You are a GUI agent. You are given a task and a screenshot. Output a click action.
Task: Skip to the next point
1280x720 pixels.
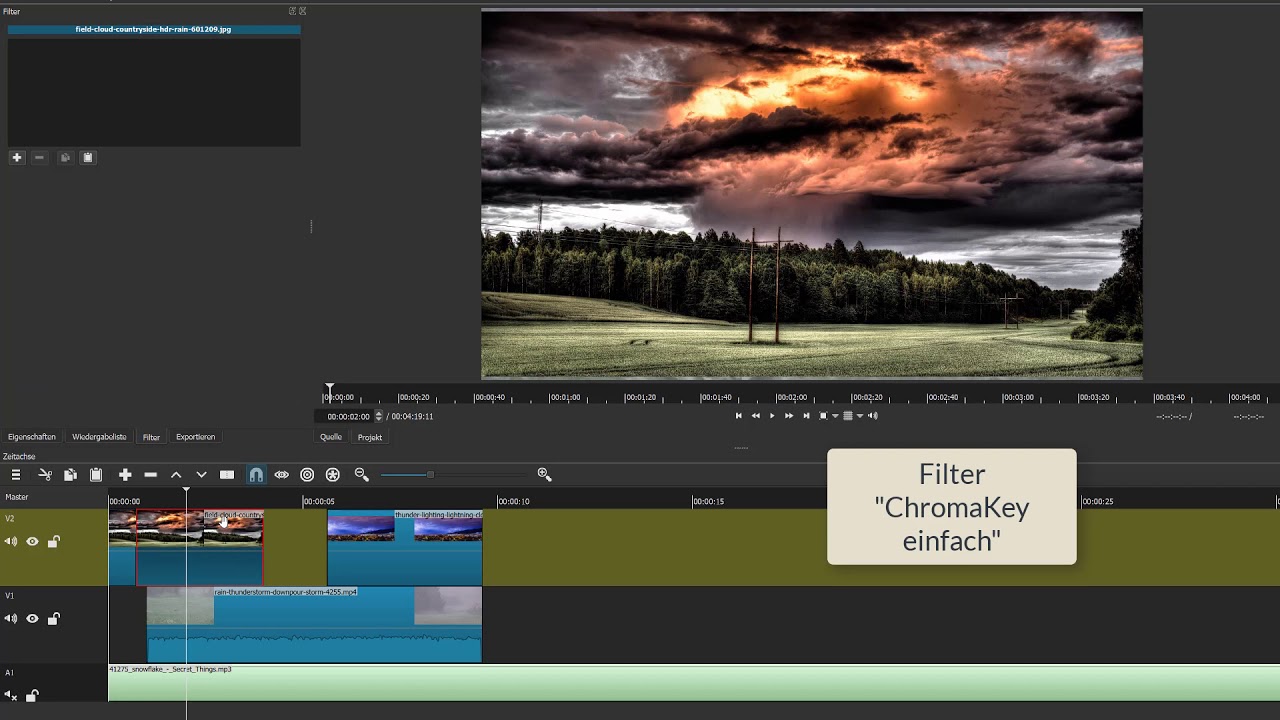pos(806,416)
